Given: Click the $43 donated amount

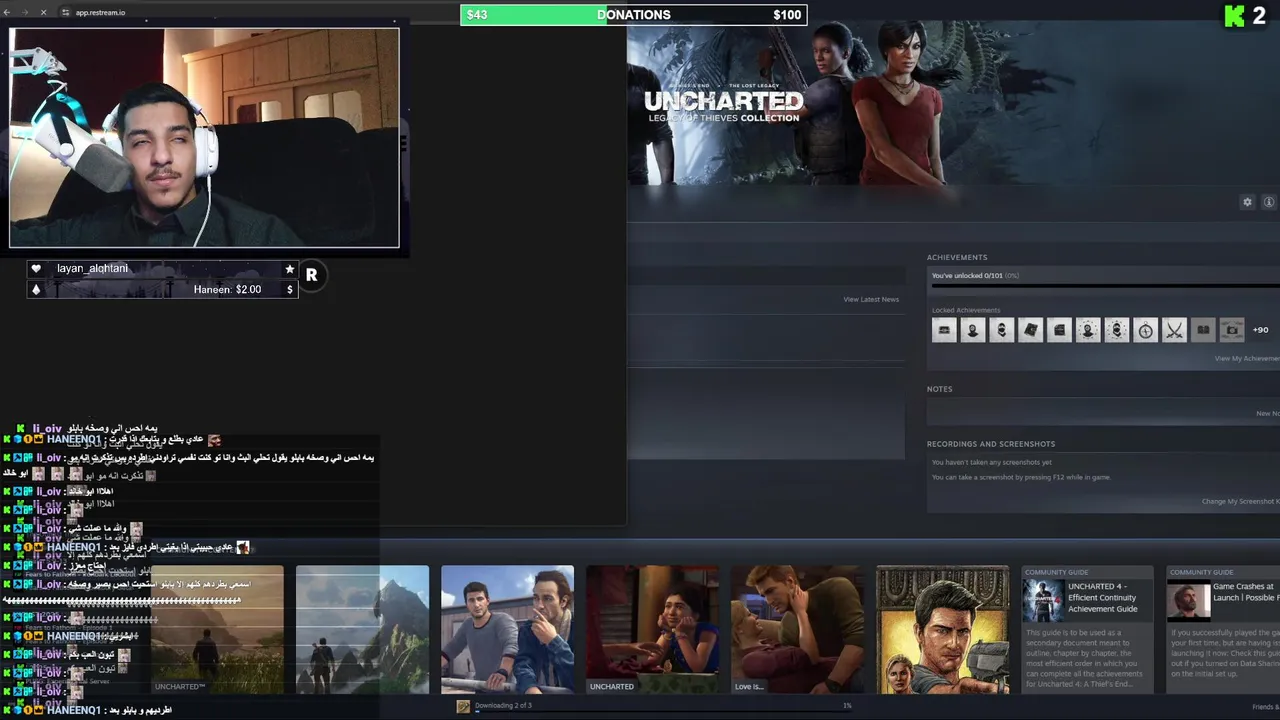Looking at the screenshot, I should click(x=477, y=15).
